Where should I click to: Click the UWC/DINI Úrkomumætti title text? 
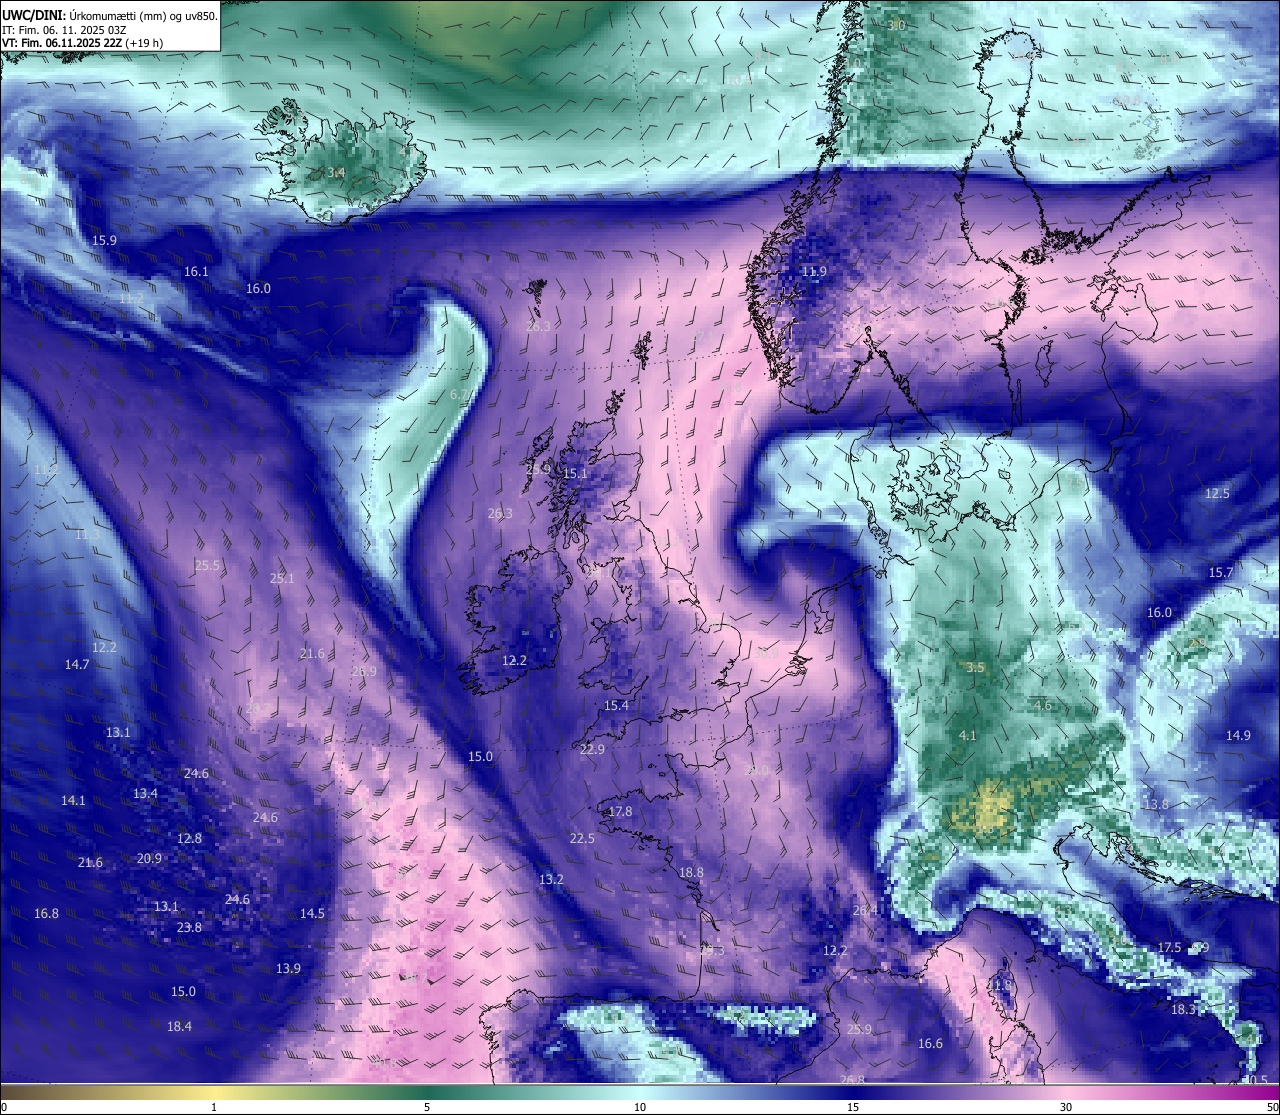(109, 15)
